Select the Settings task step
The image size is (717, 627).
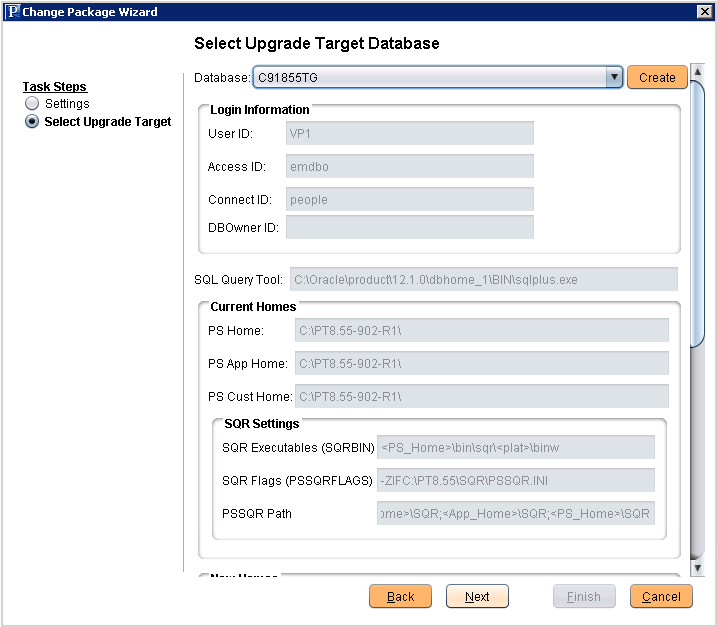(x=33, y=104)
